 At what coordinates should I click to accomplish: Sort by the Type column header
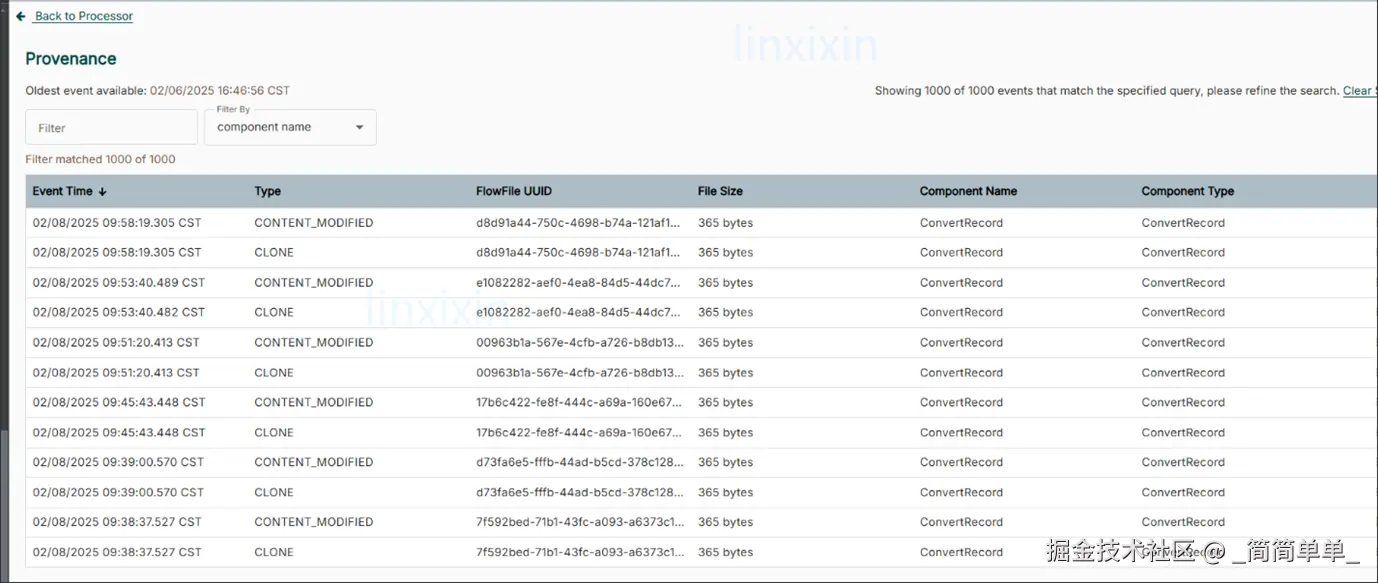267,191
